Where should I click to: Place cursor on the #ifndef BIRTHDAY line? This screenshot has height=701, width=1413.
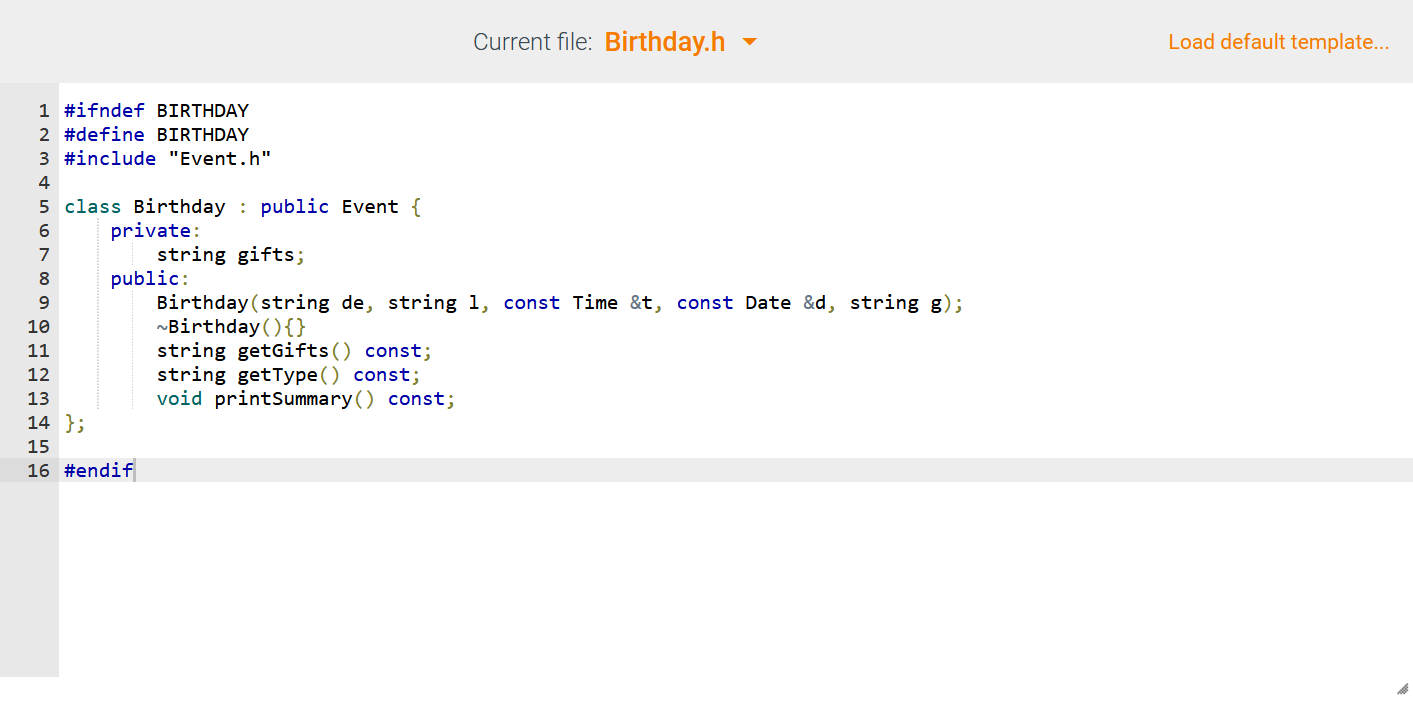coord(155,110)
